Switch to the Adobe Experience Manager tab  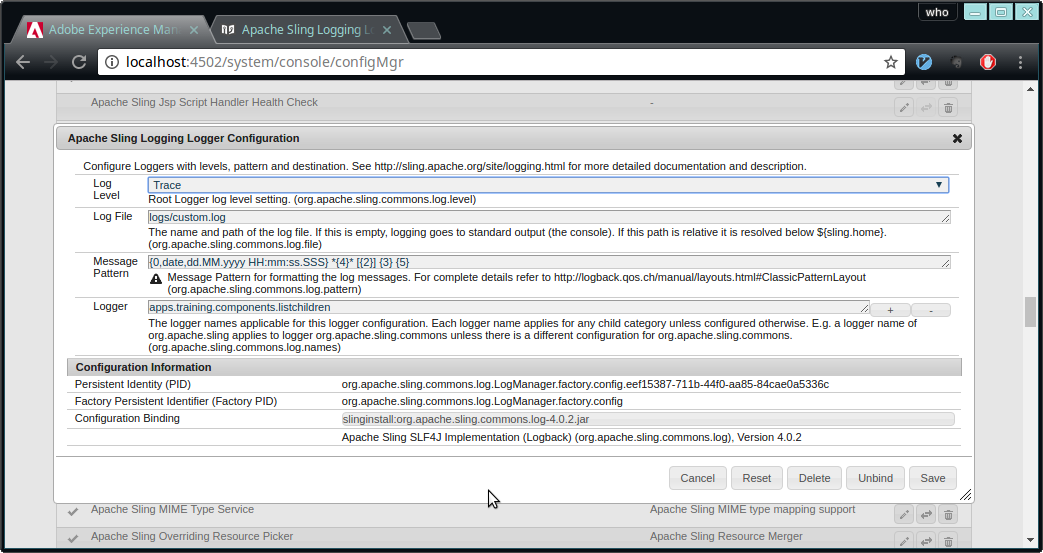pos(112,30)
